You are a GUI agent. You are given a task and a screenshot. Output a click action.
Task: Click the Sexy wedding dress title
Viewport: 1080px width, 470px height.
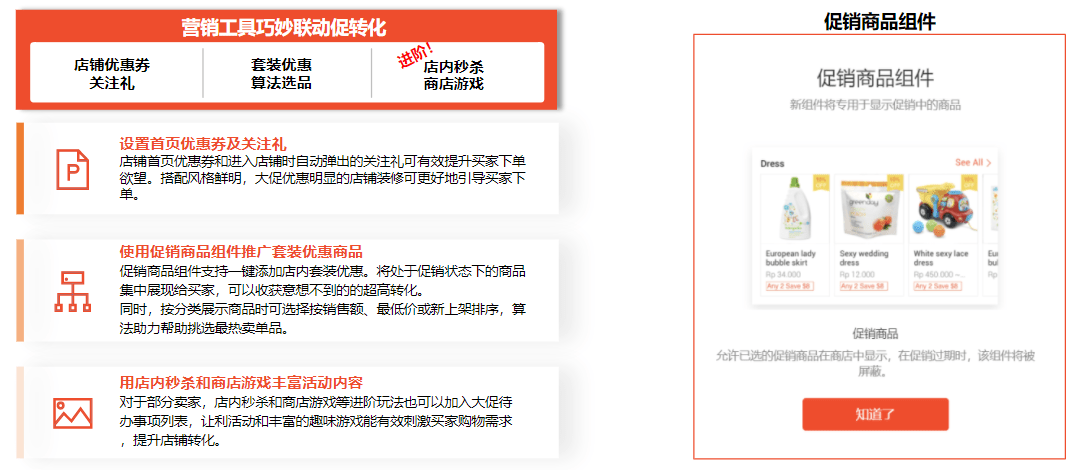[x=864, y=258]
